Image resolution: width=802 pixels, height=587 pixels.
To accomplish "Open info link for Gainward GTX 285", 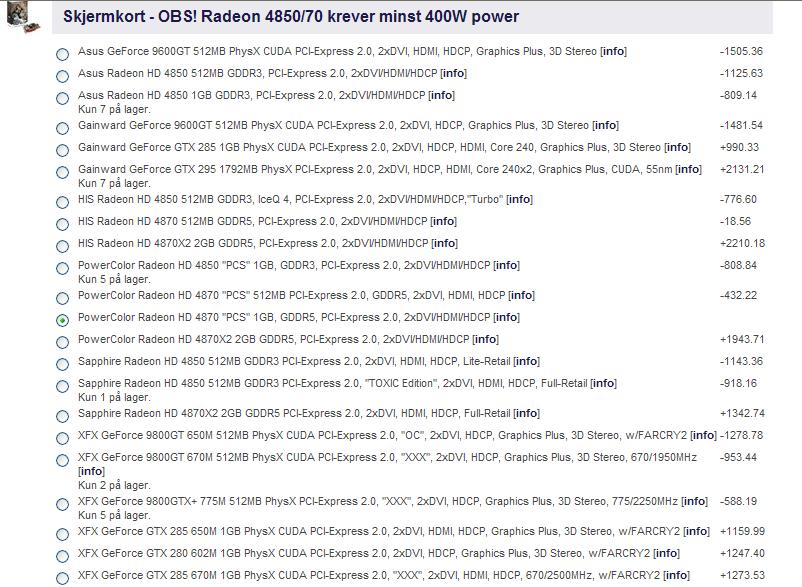I will point(678,147).
